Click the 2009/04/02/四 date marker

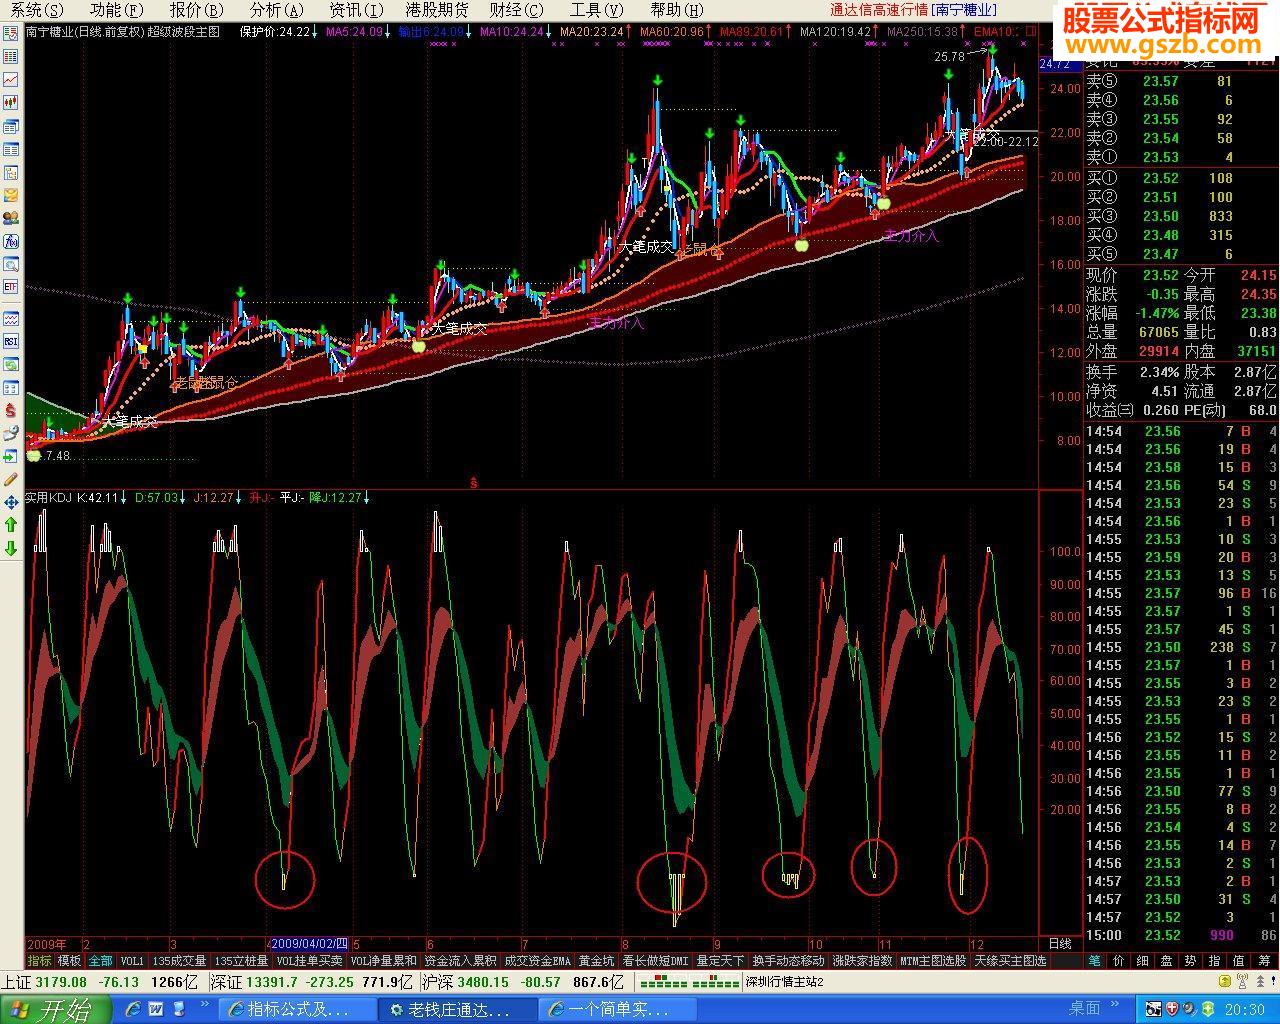pos(309,943)
